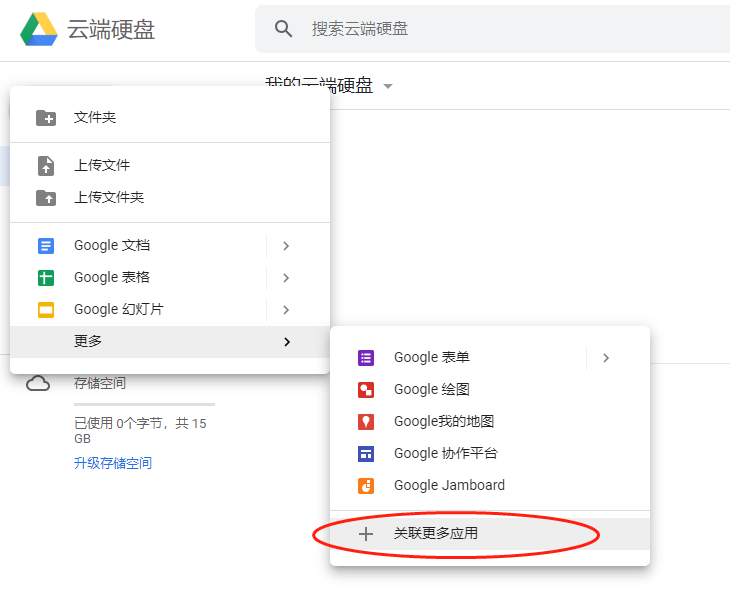
Task: Click the upload folder icon
Action: point(46,198)
